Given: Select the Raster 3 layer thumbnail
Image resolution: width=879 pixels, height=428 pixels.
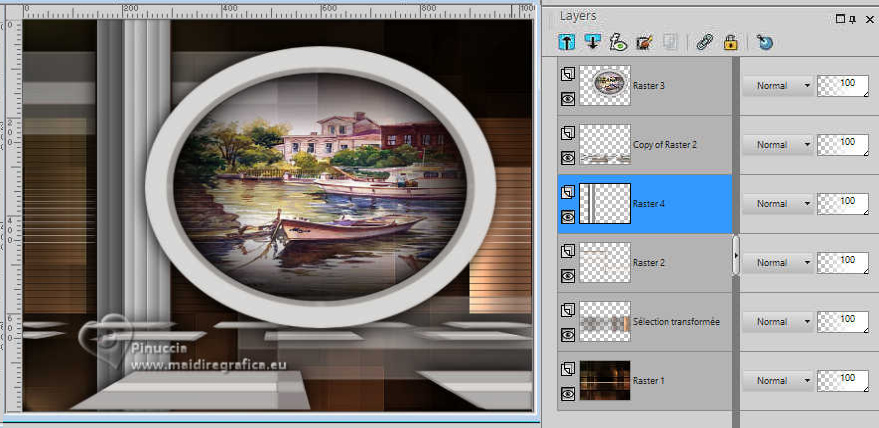Looking at the screenshot, I should 605,85.
